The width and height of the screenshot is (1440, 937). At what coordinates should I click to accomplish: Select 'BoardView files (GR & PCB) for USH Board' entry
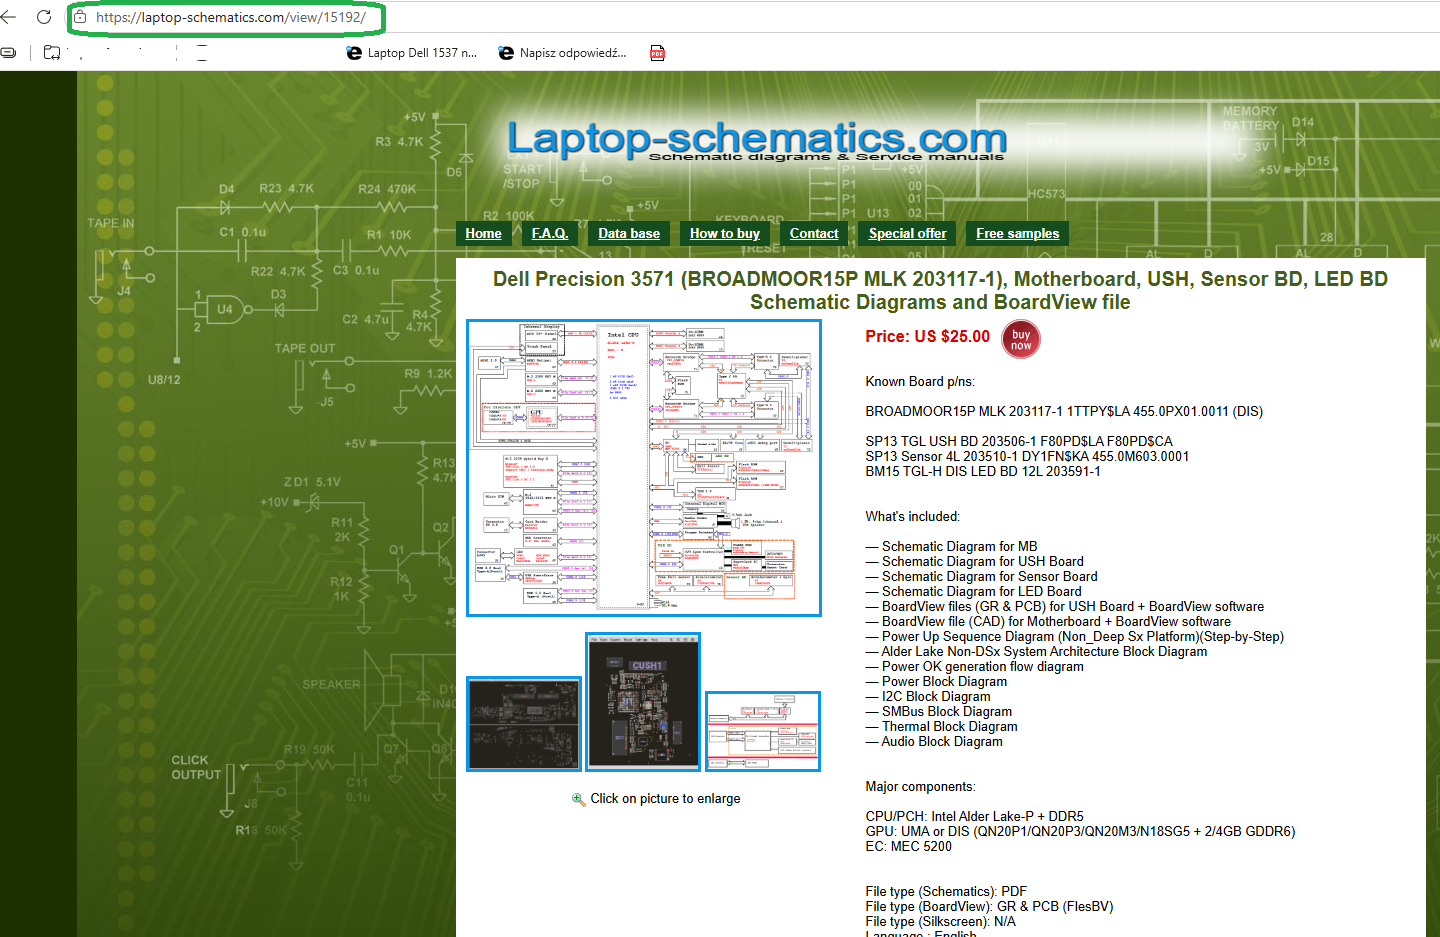pos(1064,607)
